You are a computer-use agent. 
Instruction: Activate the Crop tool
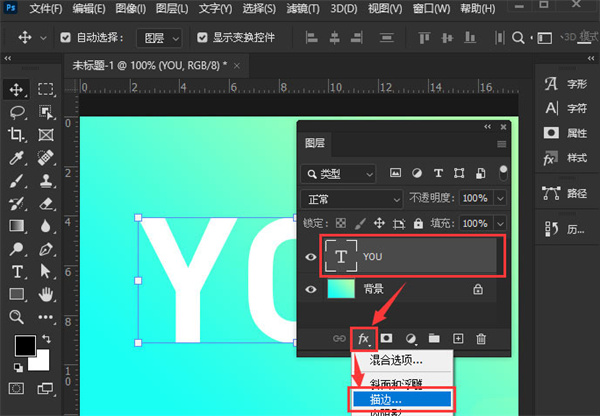click(x=16, y=135)
